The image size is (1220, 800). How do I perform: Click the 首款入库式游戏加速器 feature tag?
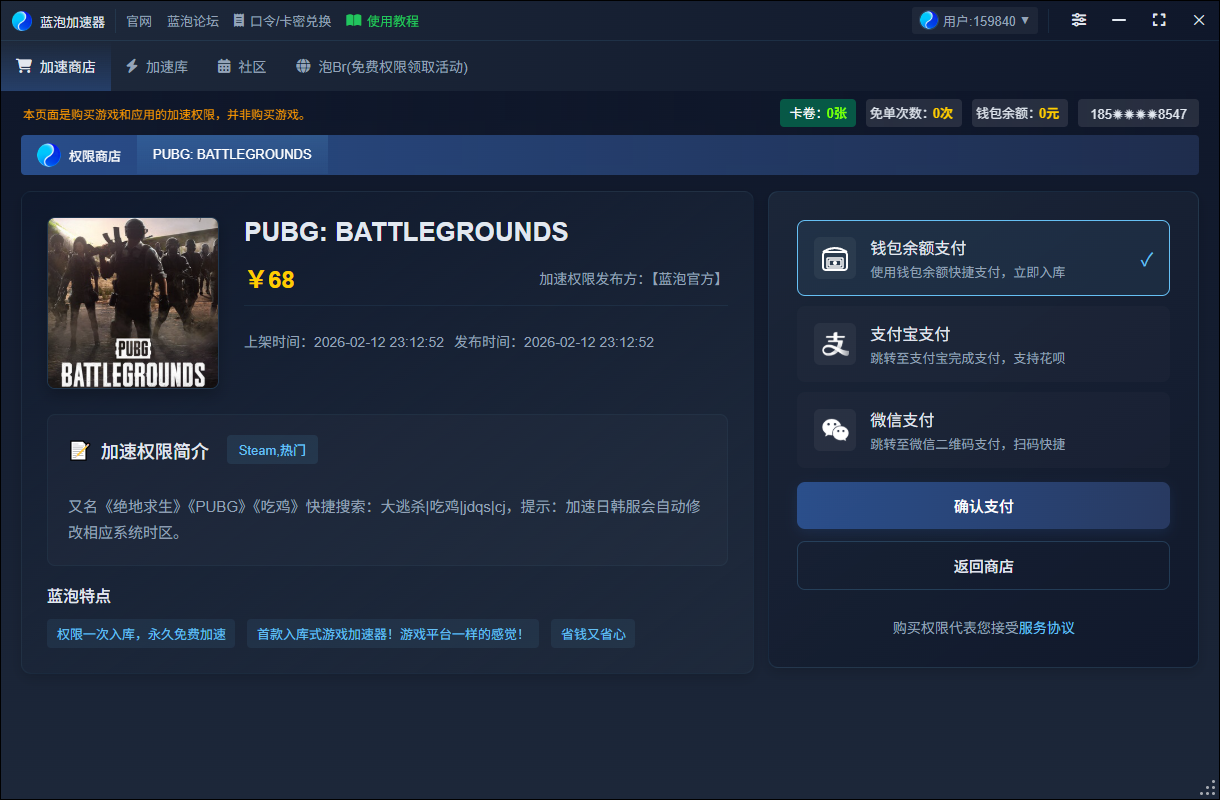coord(393,634)
